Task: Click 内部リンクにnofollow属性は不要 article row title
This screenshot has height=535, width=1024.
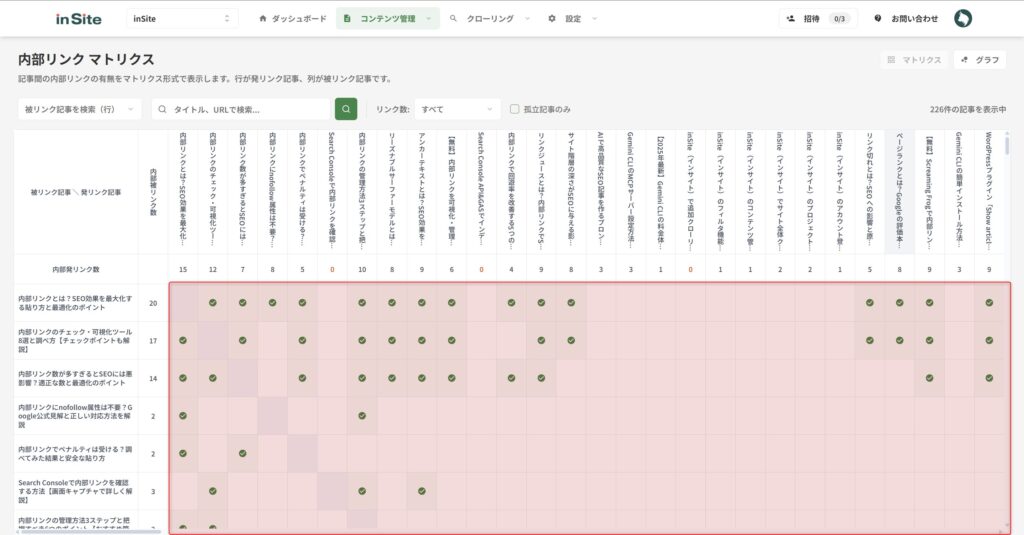Action: tap(75, 415)
